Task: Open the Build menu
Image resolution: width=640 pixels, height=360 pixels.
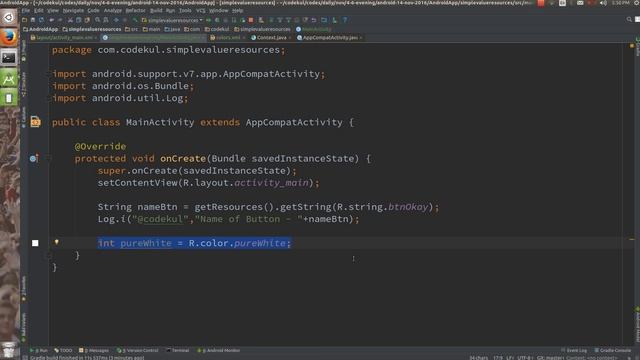Action: 156,11
